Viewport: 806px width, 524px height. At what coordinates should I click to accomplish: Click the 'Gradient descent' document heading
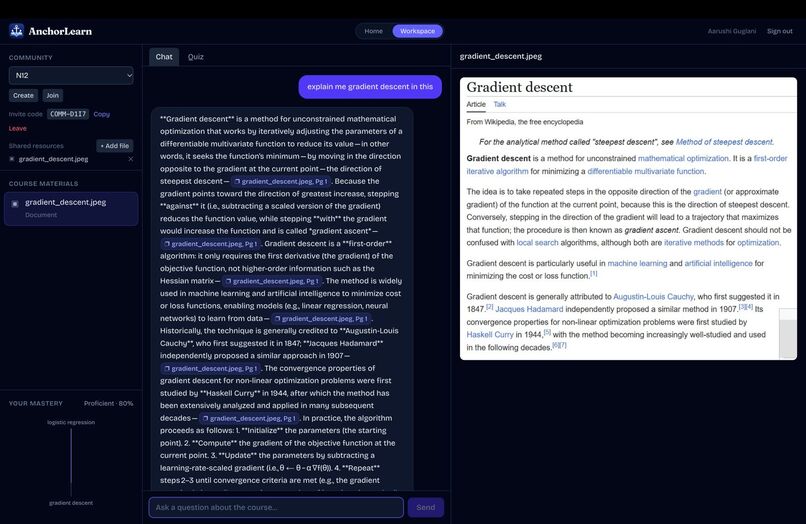pos(519,87)
